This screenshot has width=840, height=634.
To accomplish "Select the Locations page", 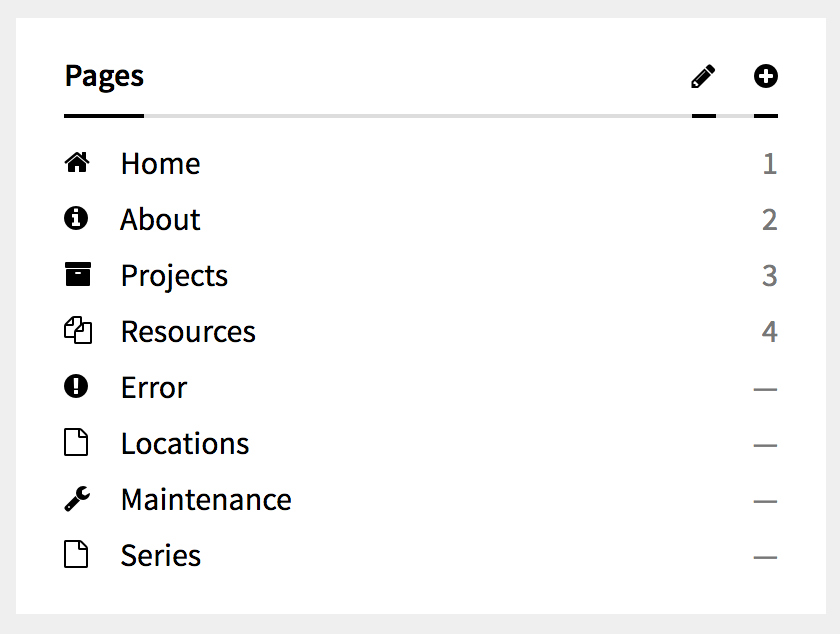I will pyautogui.click(x=185, y=444).
